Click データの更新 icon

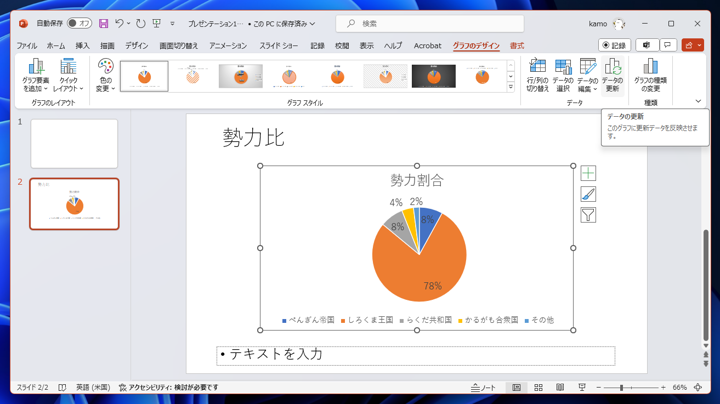pyautogui.click(x=613, y=75)
